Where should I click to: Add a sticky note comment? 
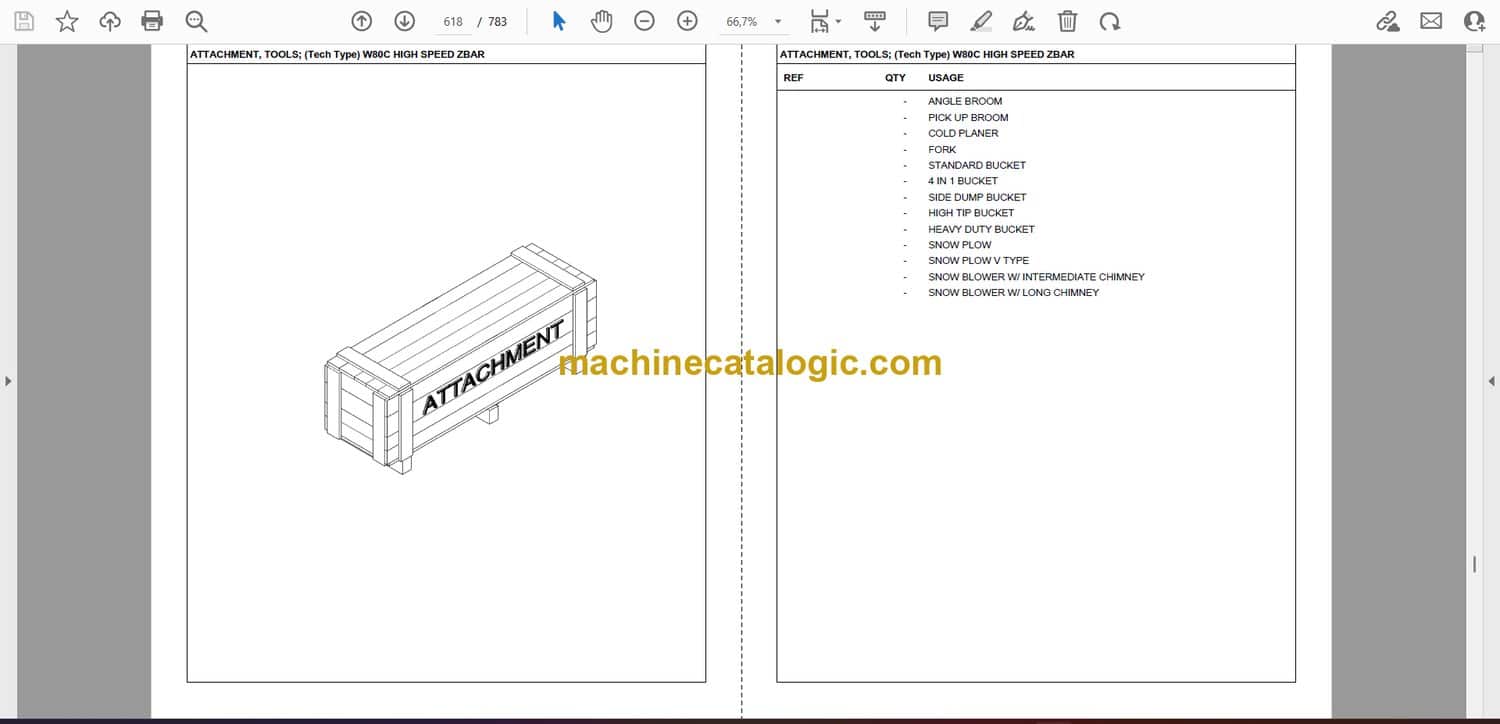pos(938,21)
